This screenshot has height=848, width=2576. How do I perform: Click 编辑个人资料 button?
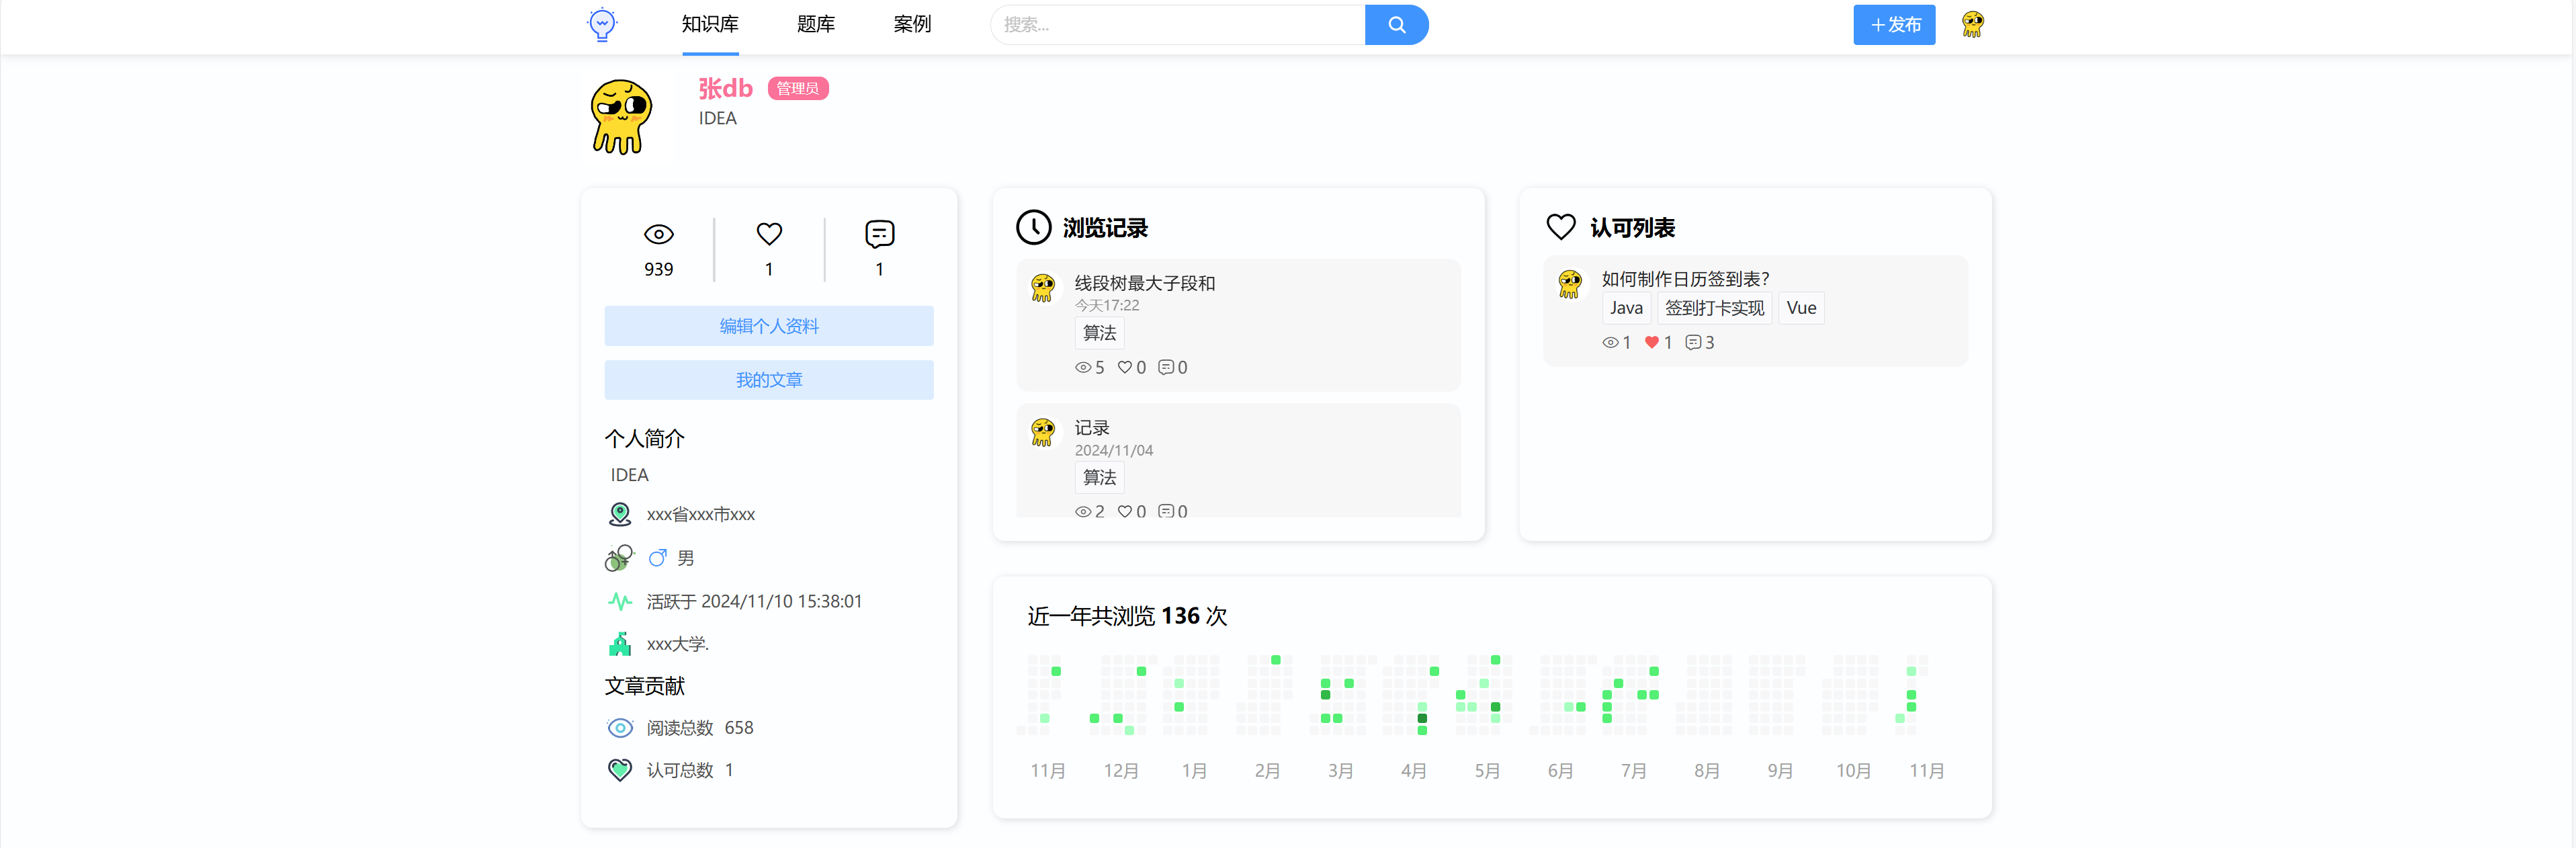point(768,326)
